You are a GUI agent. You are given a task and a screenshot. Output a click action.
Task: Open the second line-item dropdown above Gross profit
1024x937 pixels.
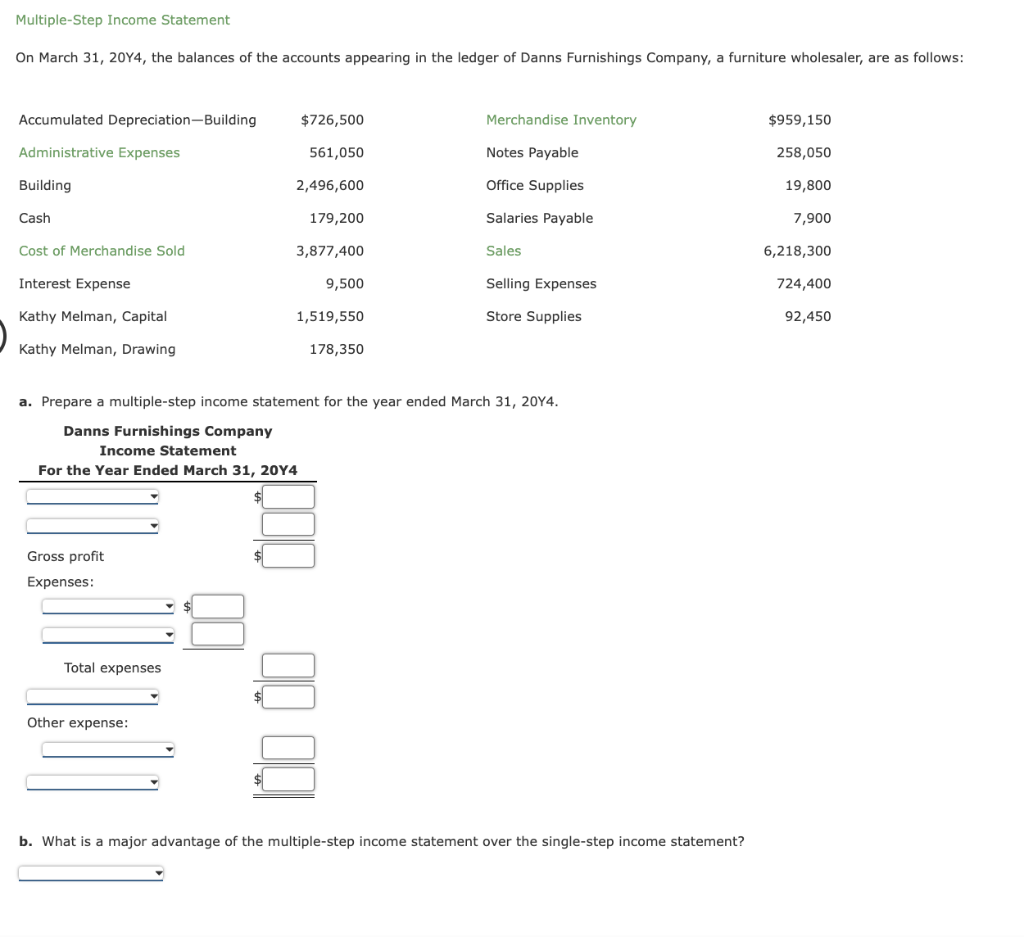(93, 526)
